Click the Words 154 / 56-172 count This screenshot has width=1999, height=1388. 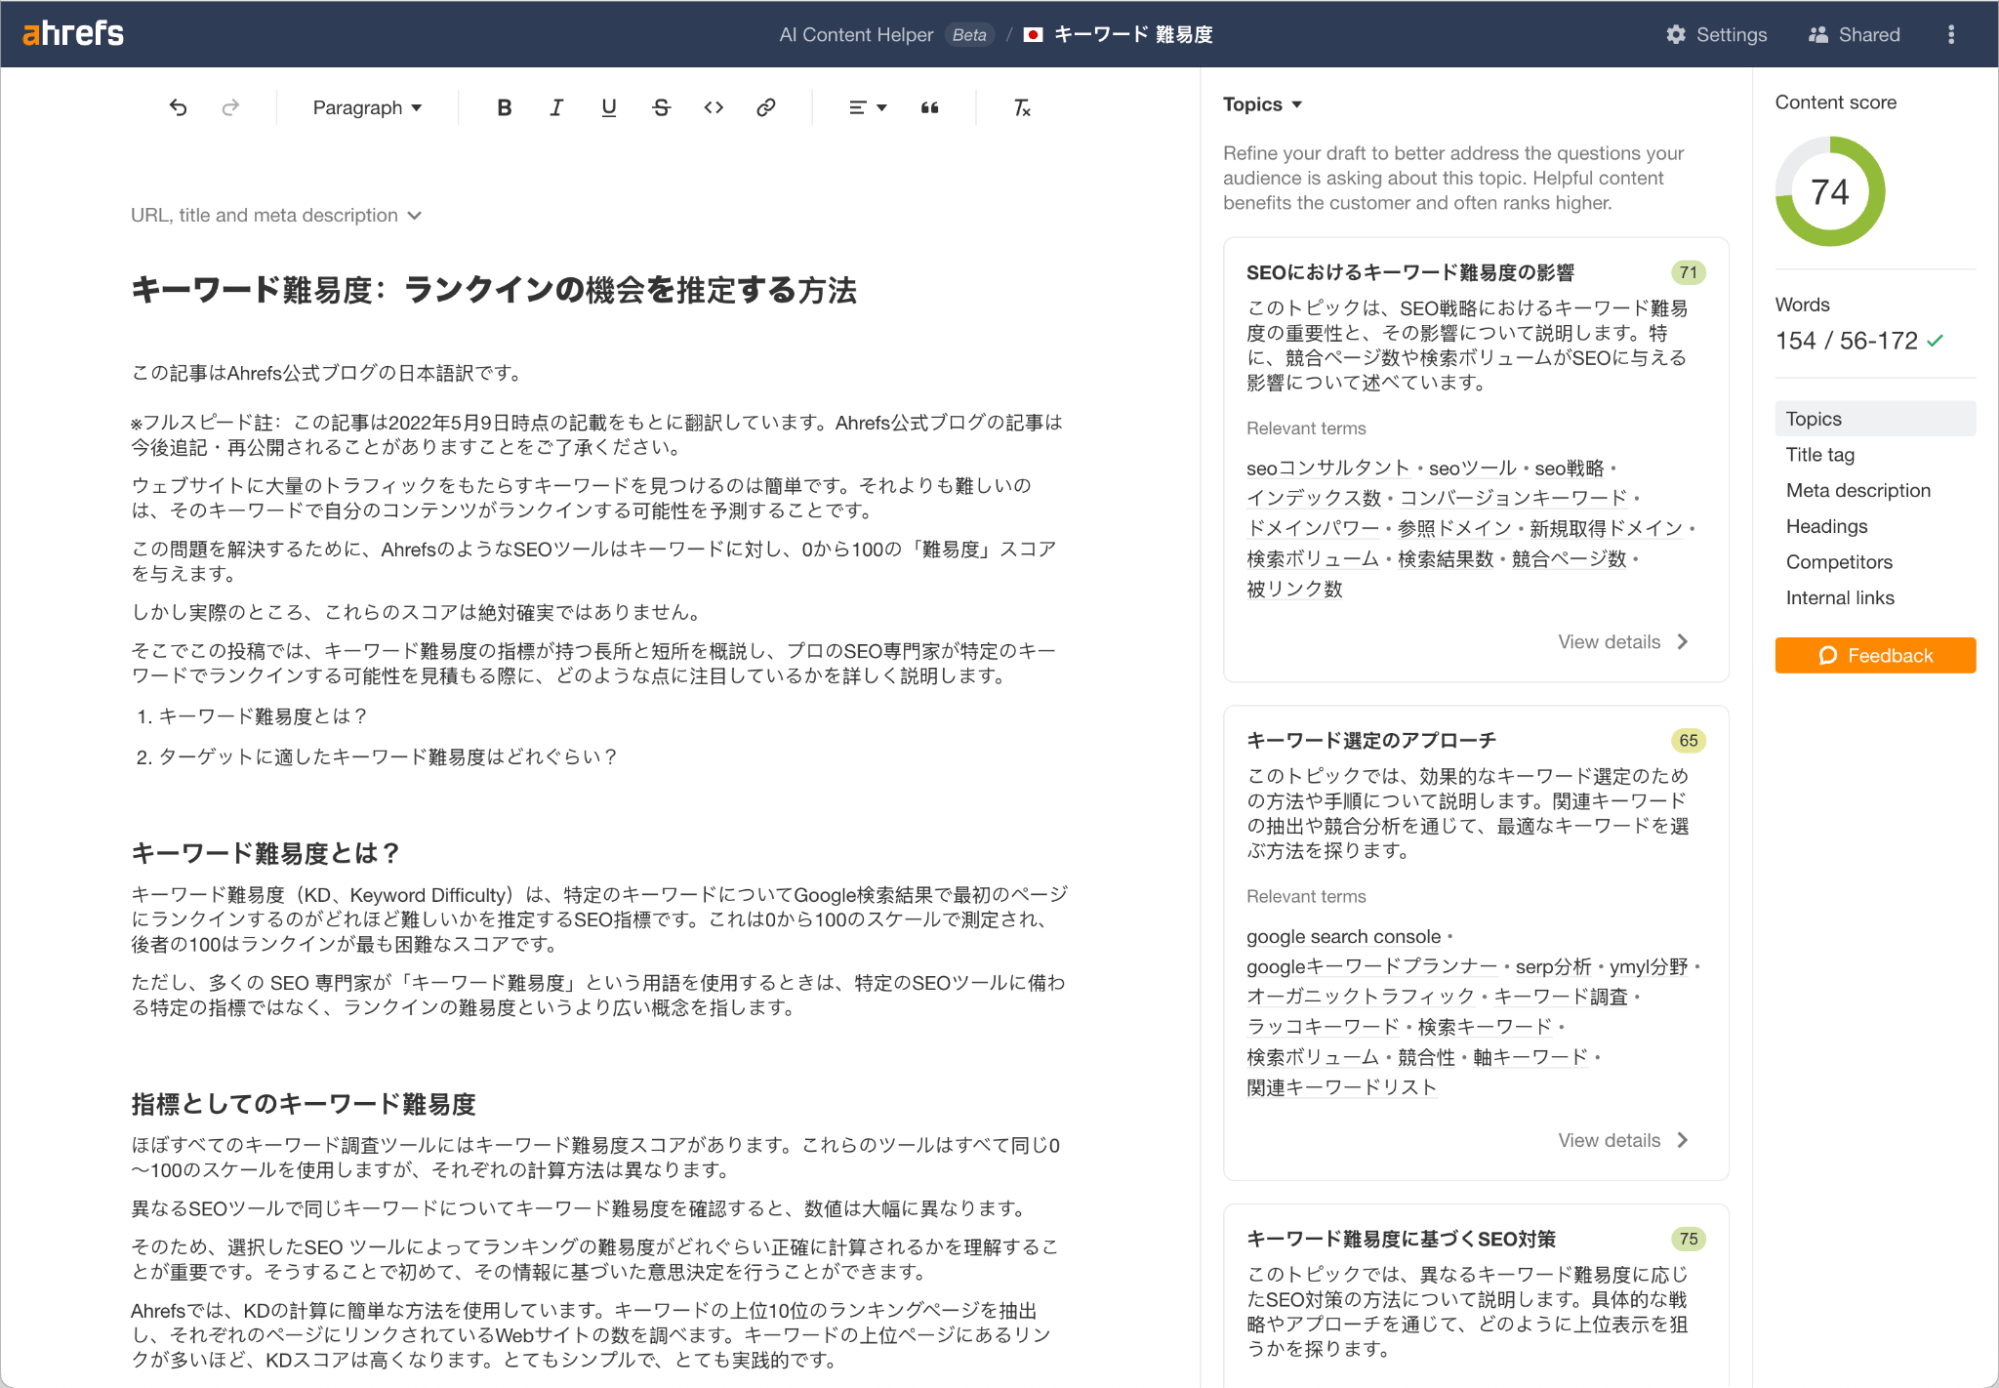coord(1846,341)
